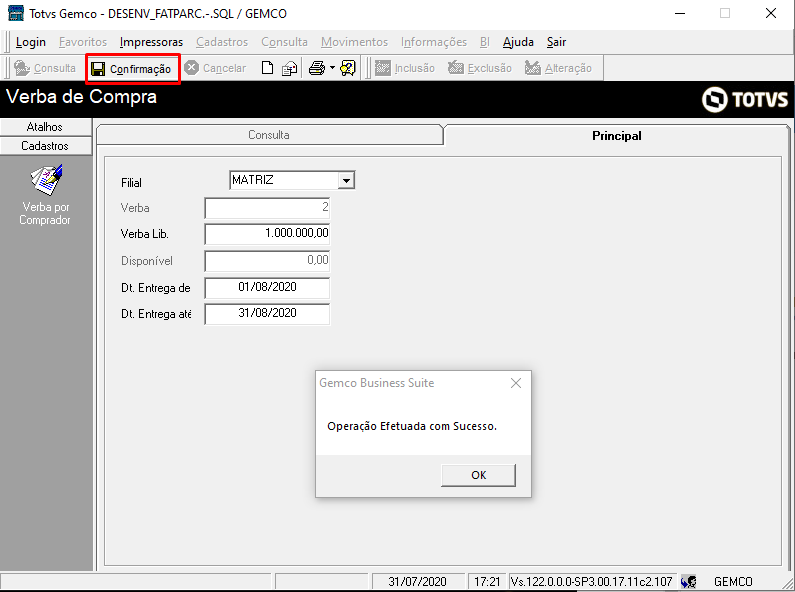Image resolution: width=795 pixels, height=592 pixels.
Task: Open the Informações menu
Action: (x=433, y=42)
